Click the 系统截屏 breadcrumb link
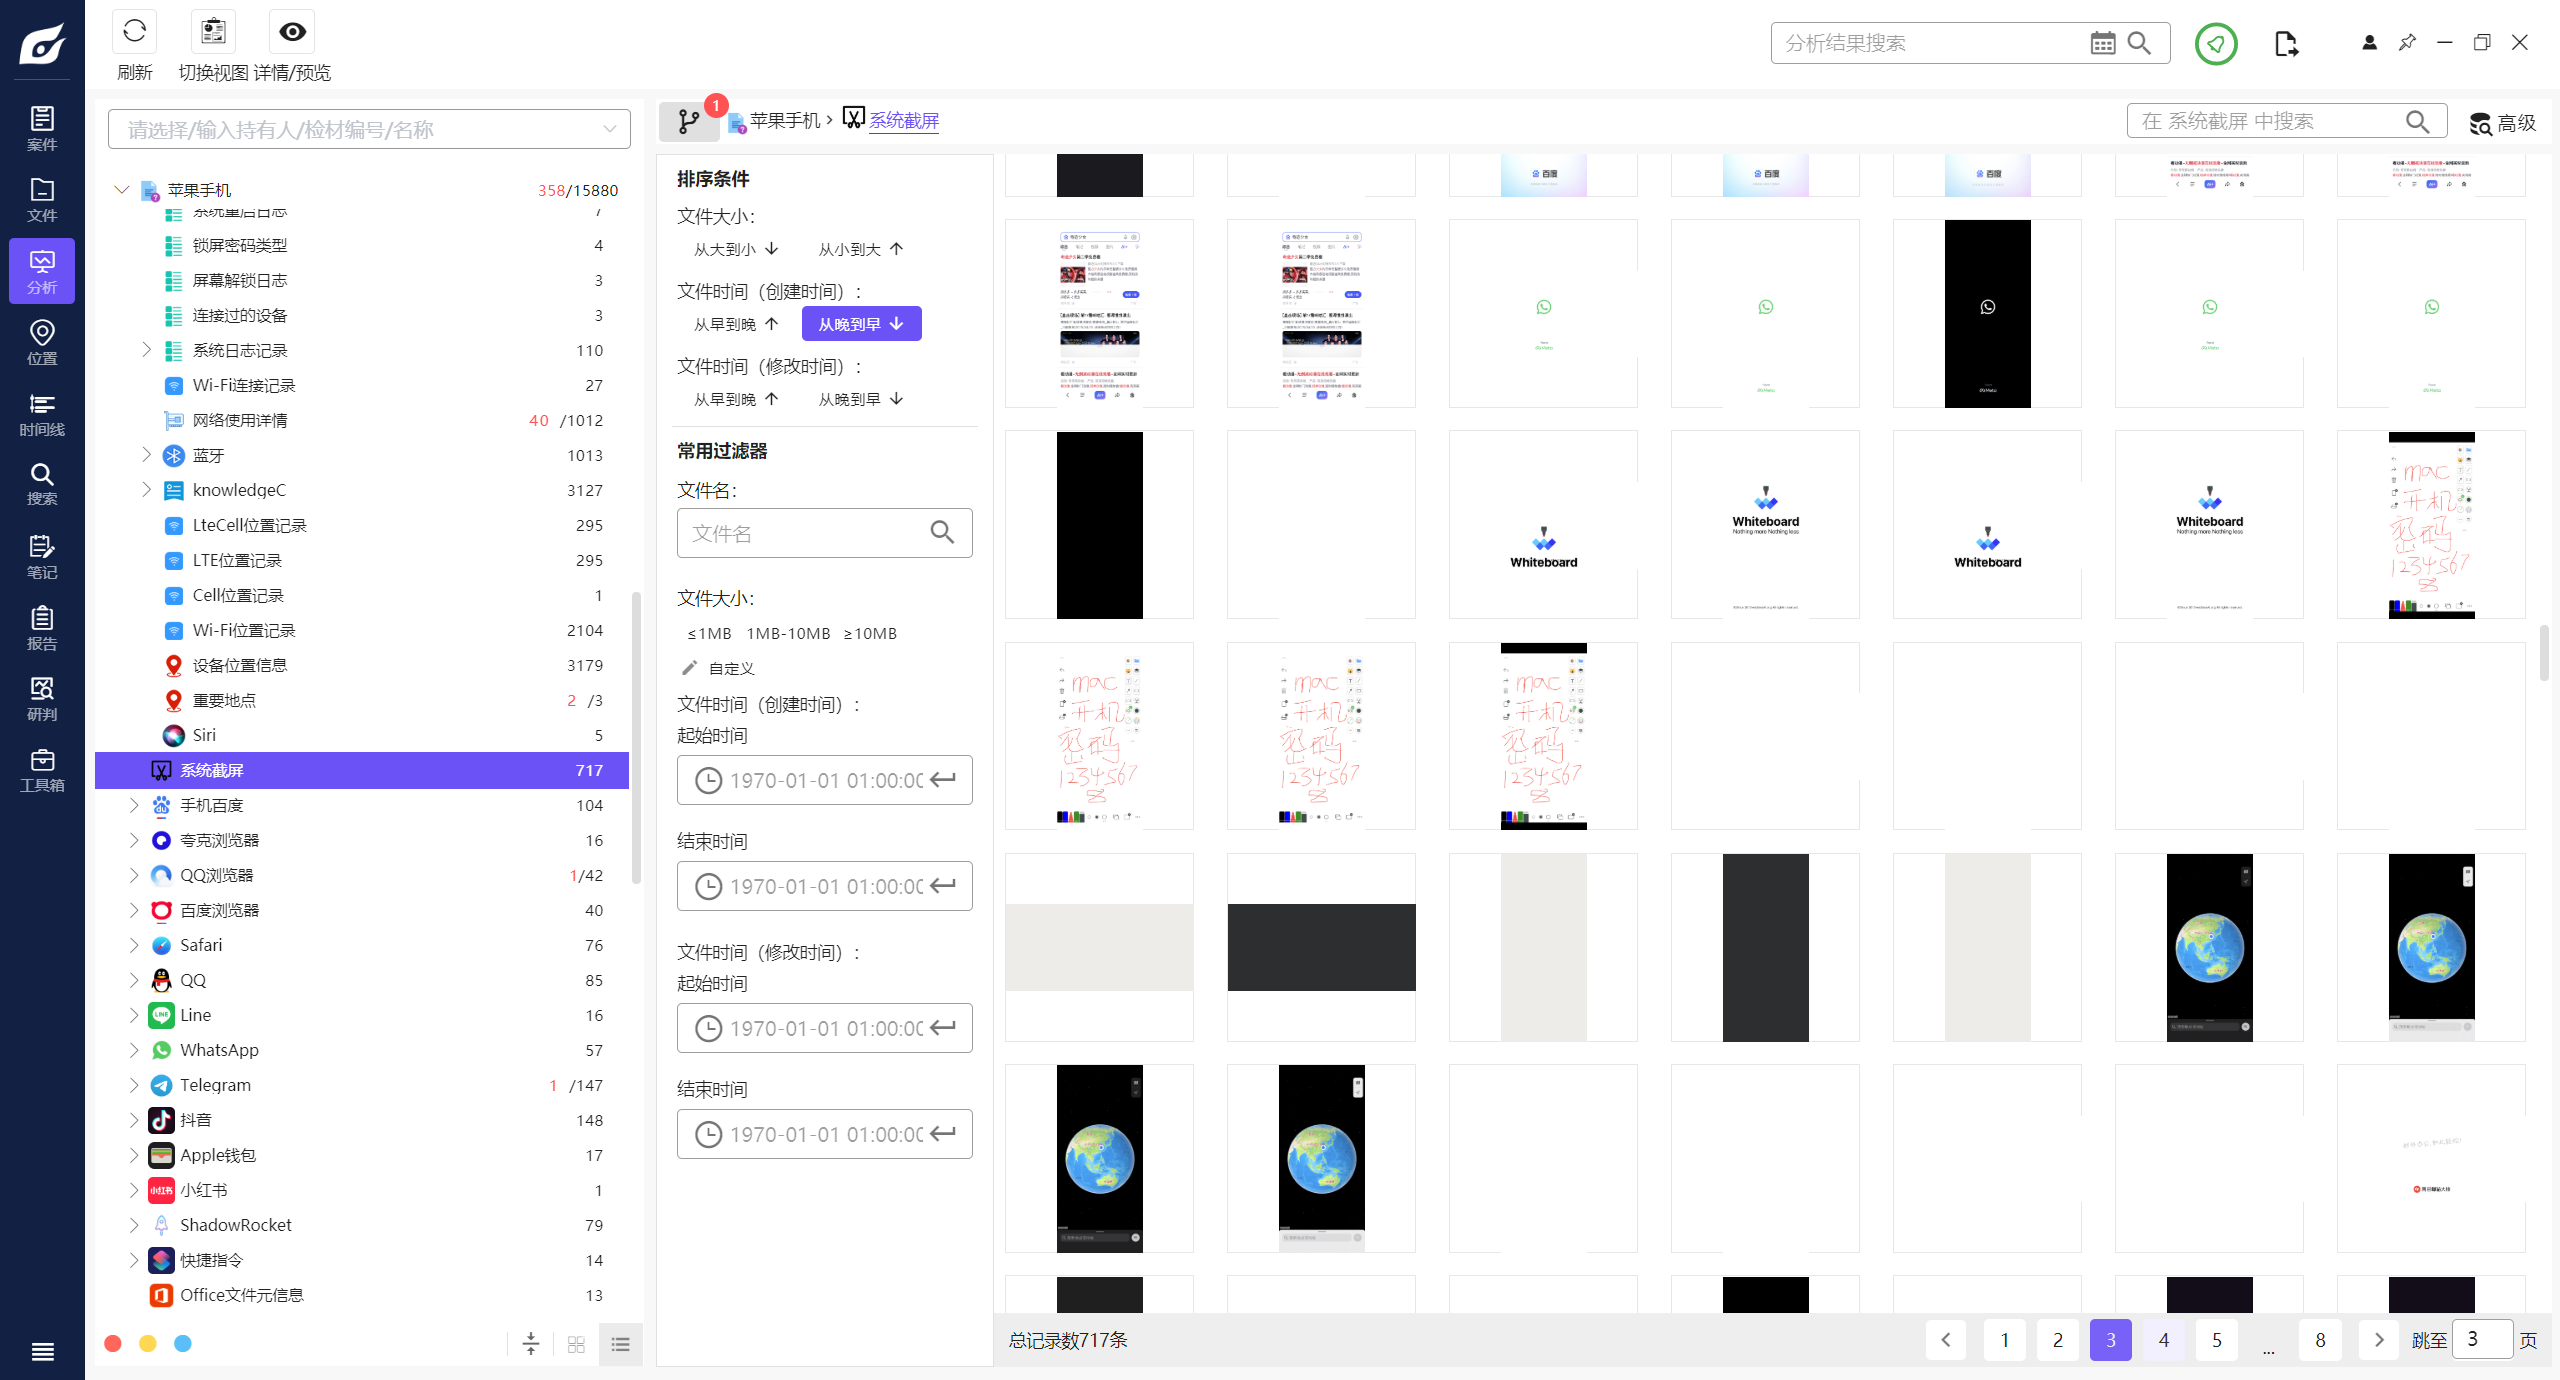 (x=903, y=121)
